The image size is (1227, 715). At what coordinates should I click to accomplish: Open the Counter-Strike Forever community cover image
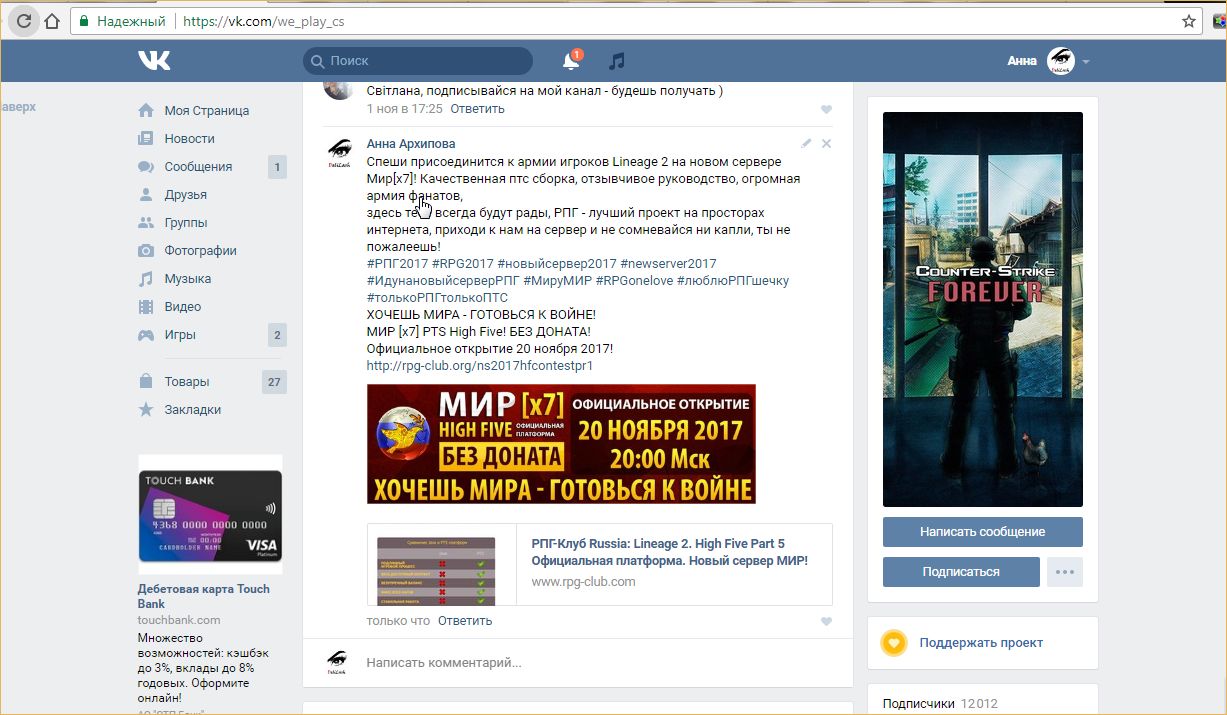983,309
